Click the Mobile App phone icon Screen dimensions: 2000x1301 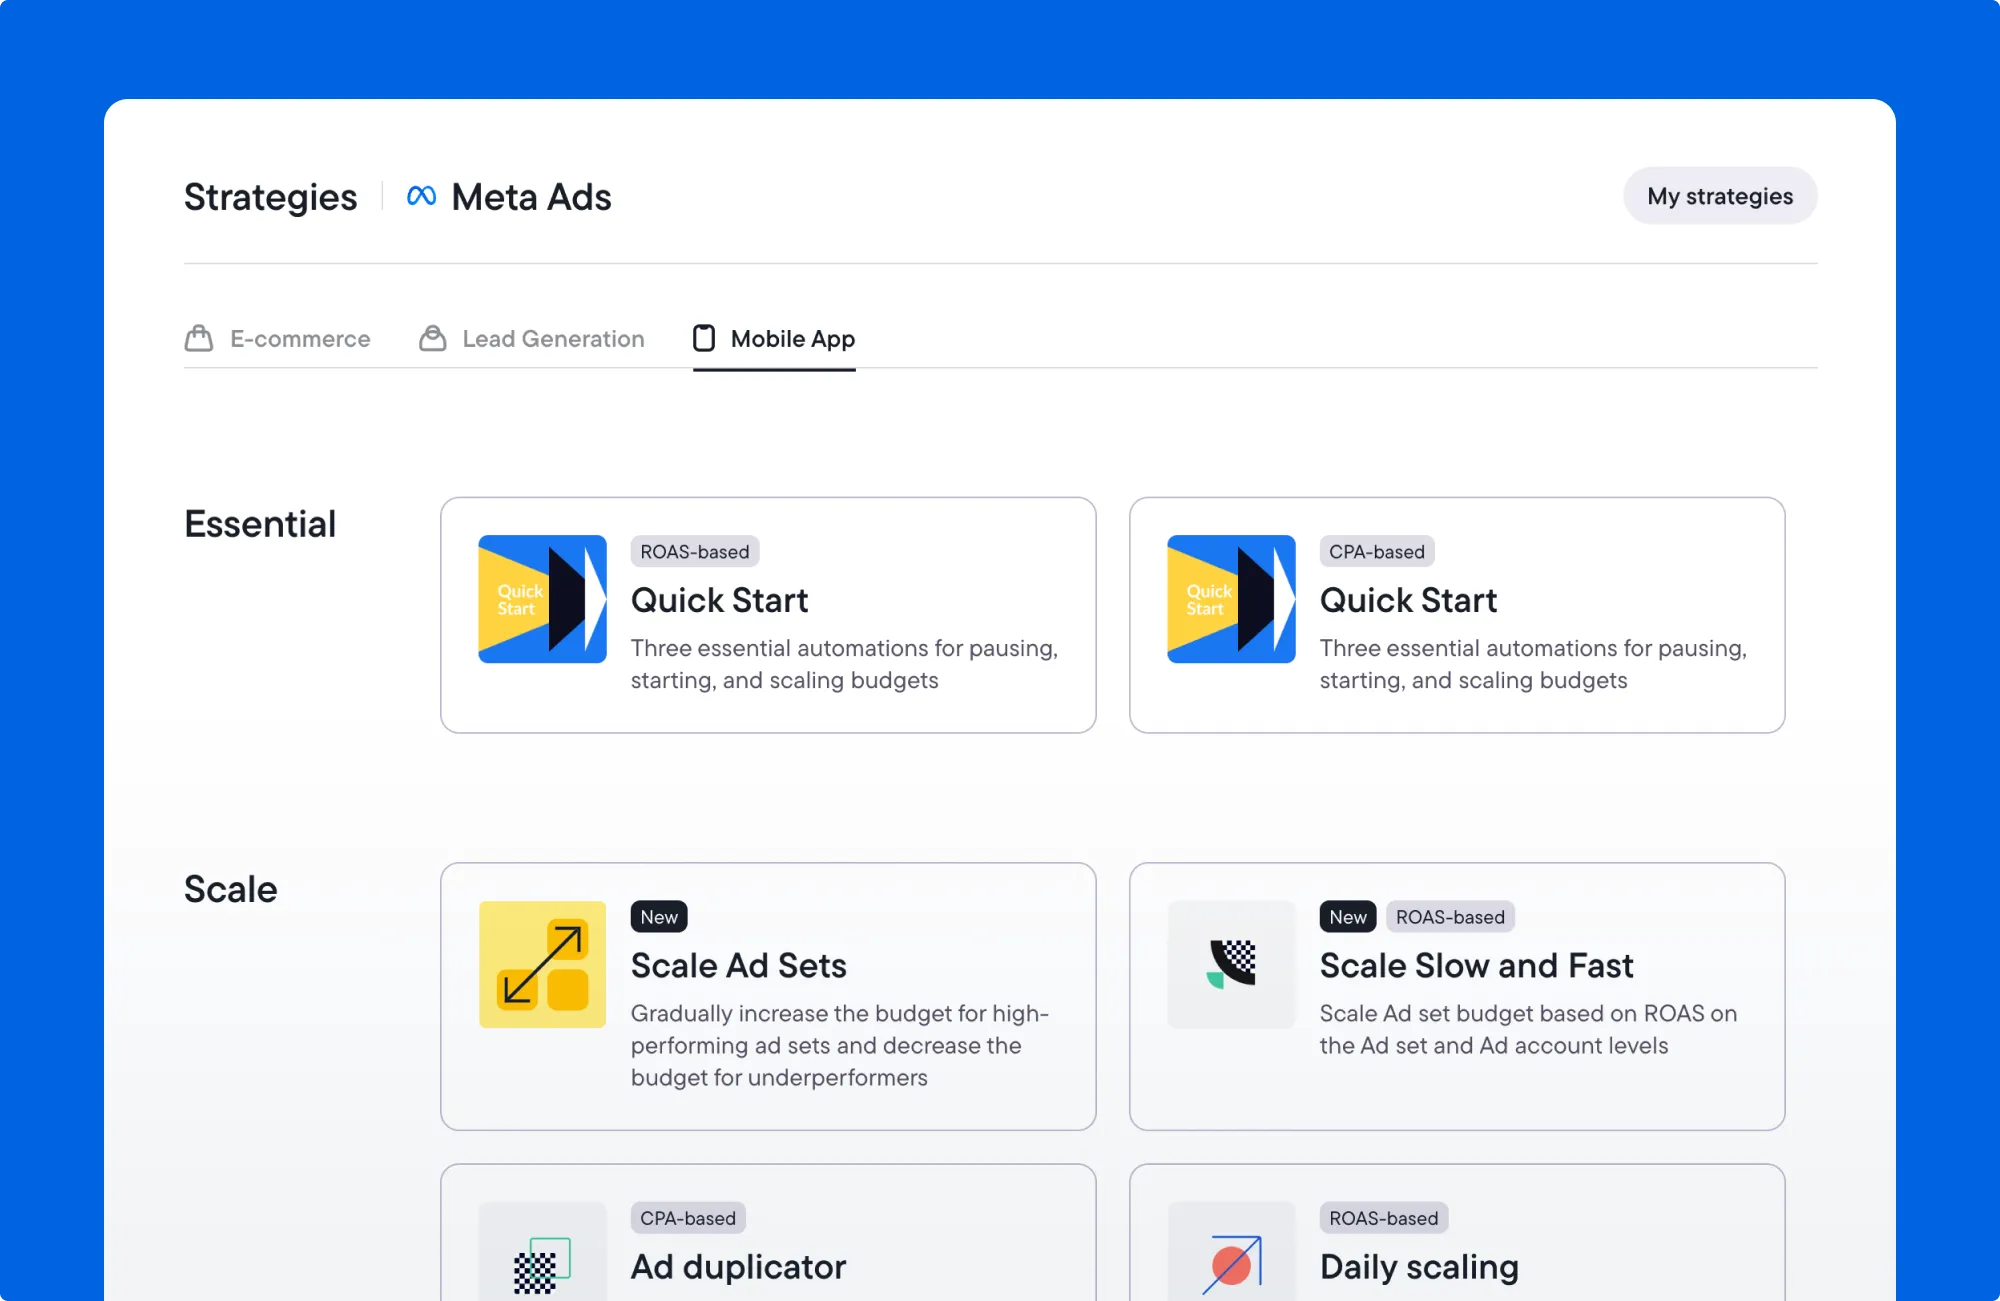704,338
